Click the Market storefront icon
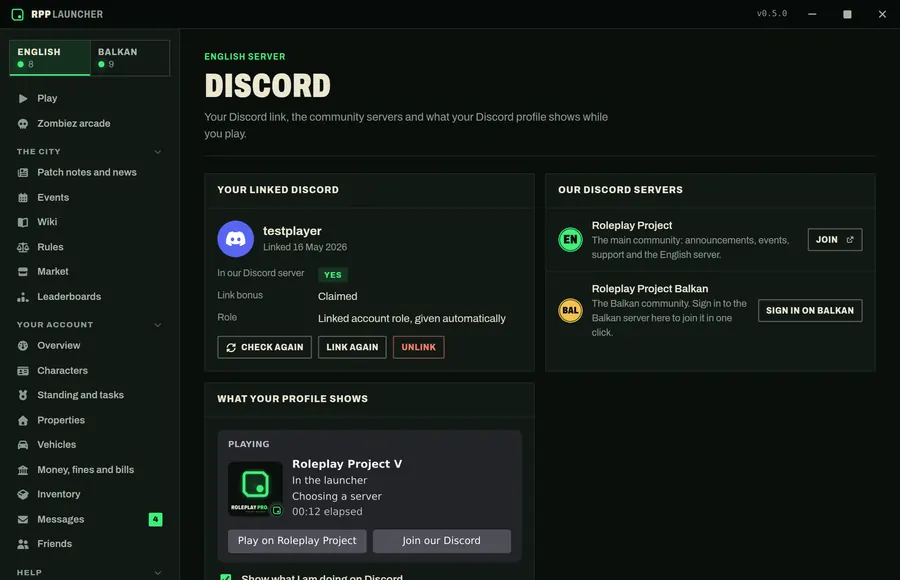The image size is (900, 580). [x=23, y=272]
